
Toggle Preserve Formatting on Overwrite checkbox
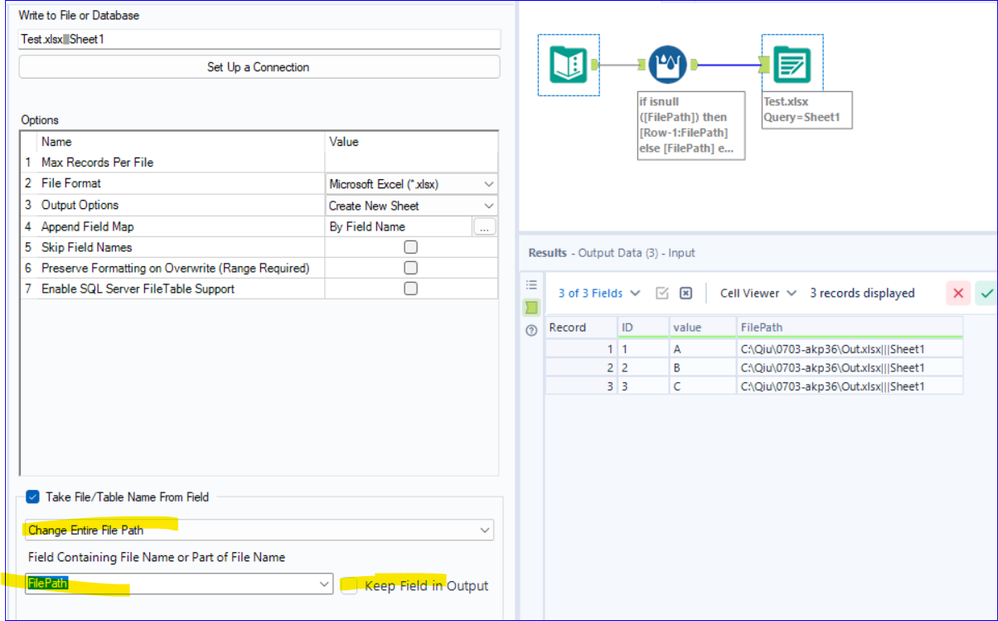pyautogui.click(x=410, y=268)
